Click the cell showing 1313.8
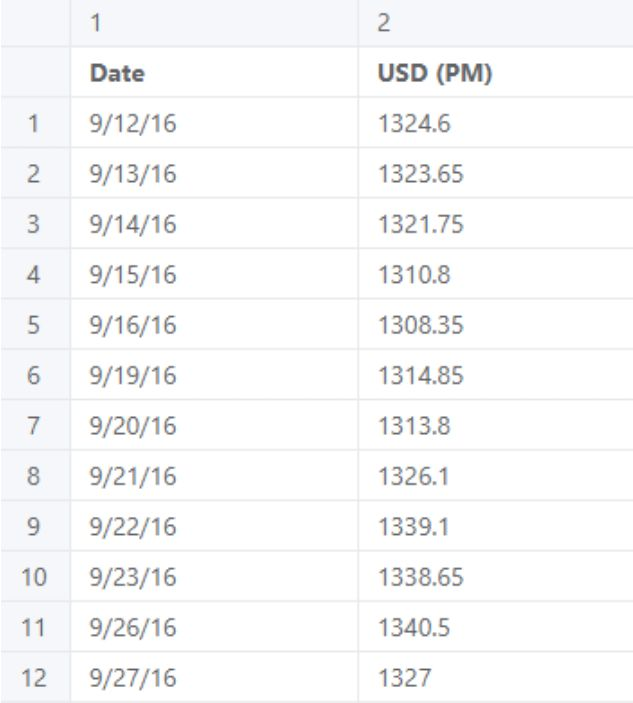The height and width of the screenshot is (703, 633). click(x=495, y=425)
